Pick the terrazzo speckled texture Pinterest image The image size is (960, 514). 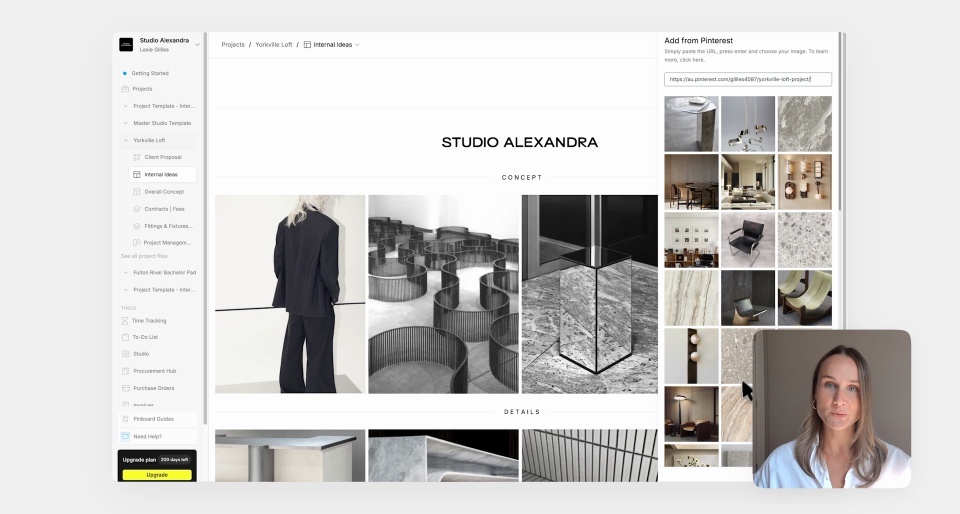tap(804, 240)
